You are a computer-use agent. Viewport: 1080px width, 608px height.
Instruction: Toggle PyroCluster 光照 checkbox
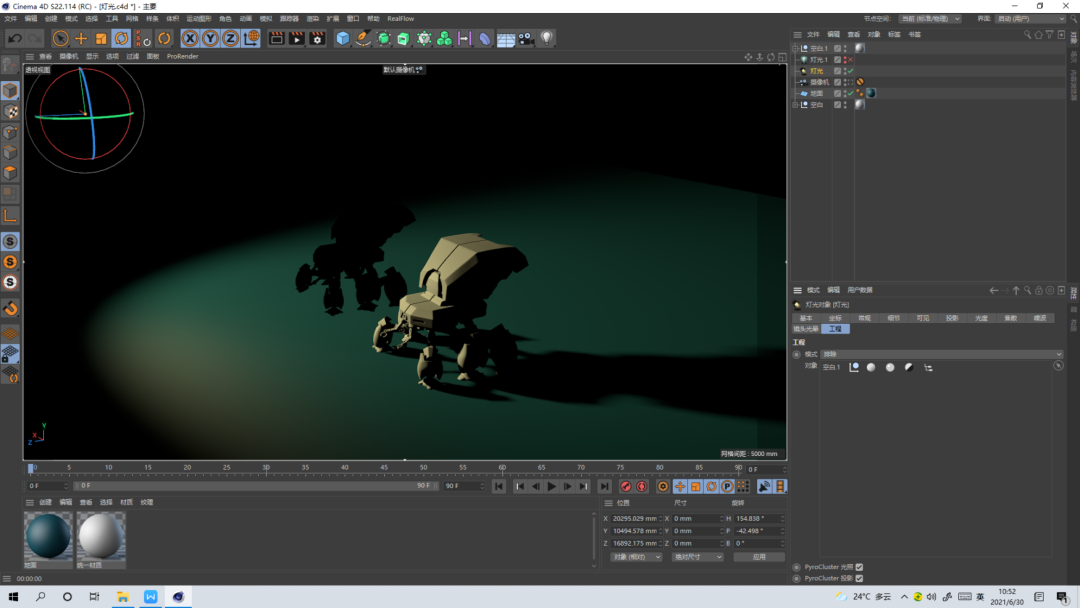(859, 567)
